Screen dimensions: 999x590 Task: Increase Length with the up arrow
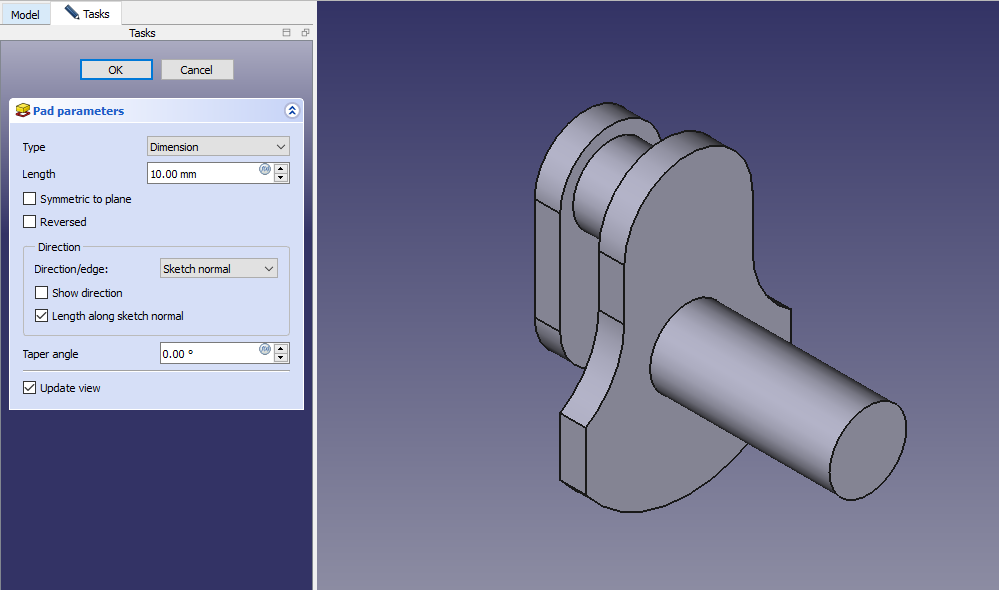click(281, 168)
